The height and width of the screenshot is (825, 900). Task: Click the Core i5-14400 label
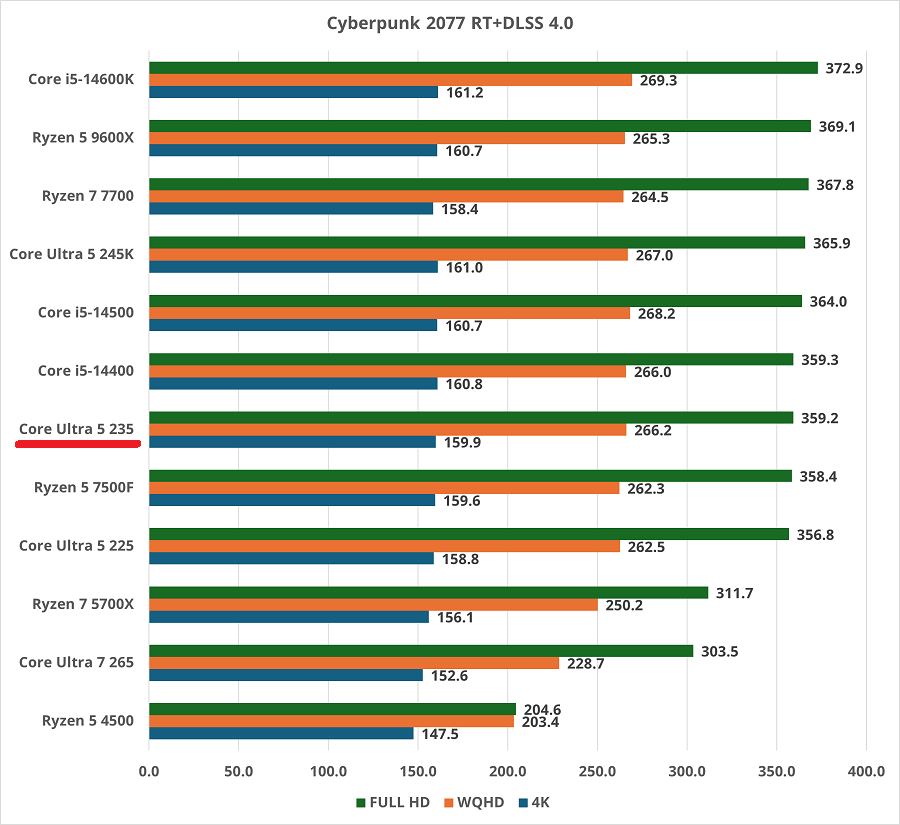pos(86,371)
